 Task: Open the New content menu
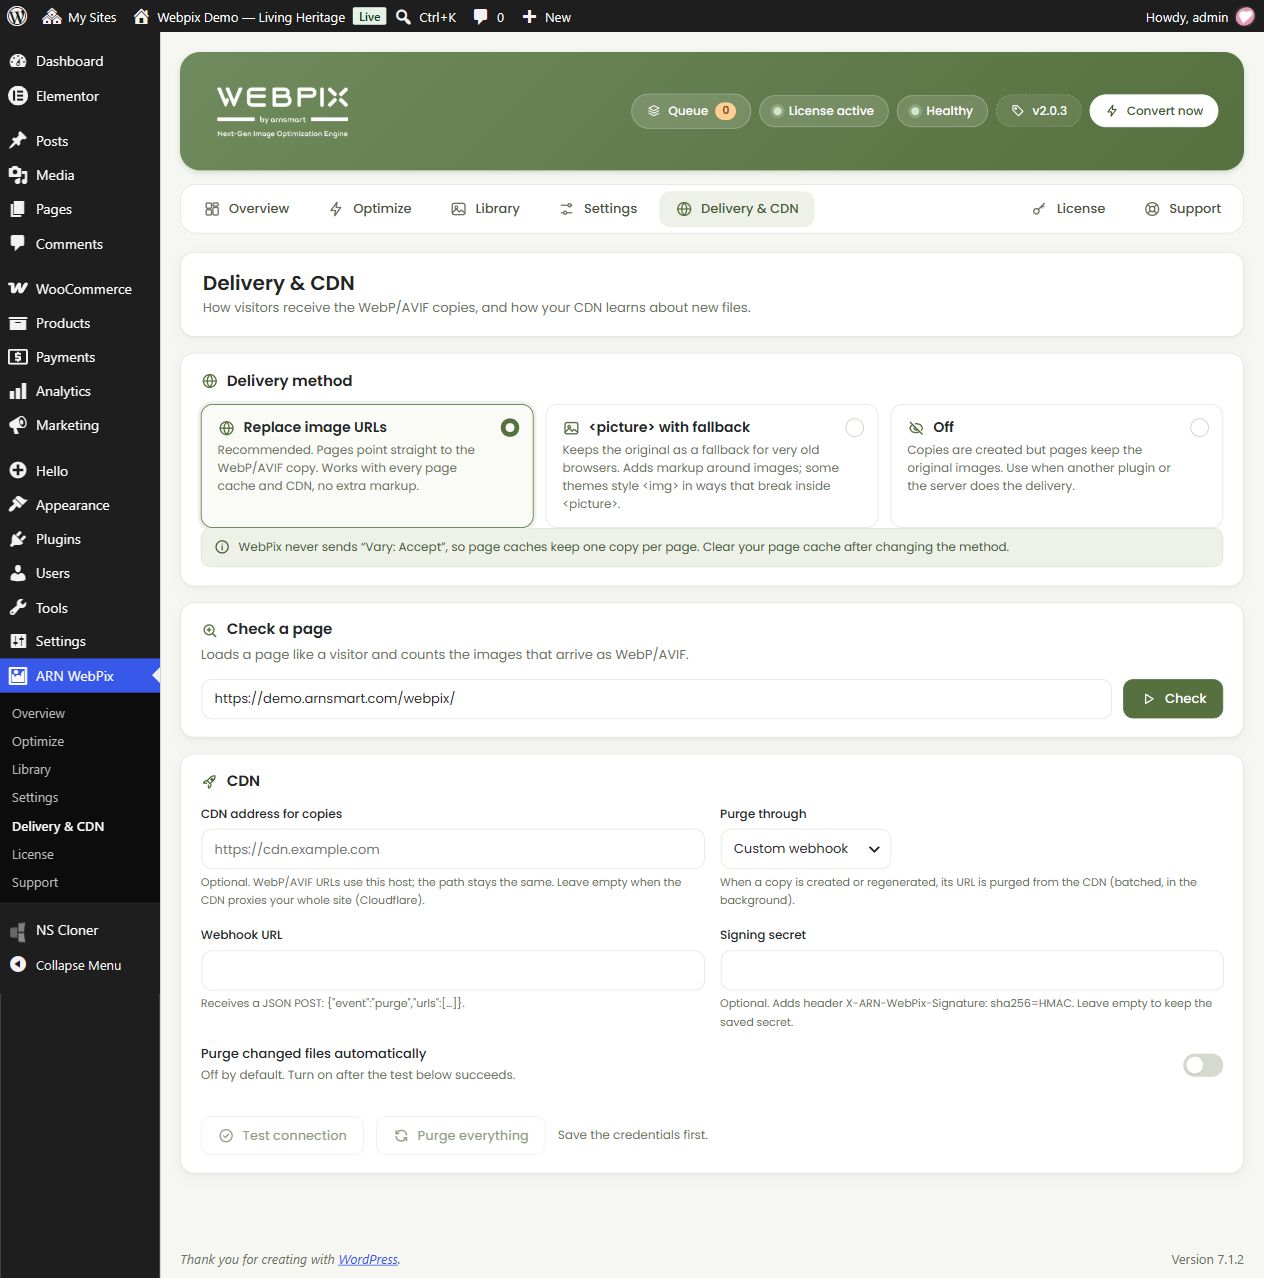(546, 17)
